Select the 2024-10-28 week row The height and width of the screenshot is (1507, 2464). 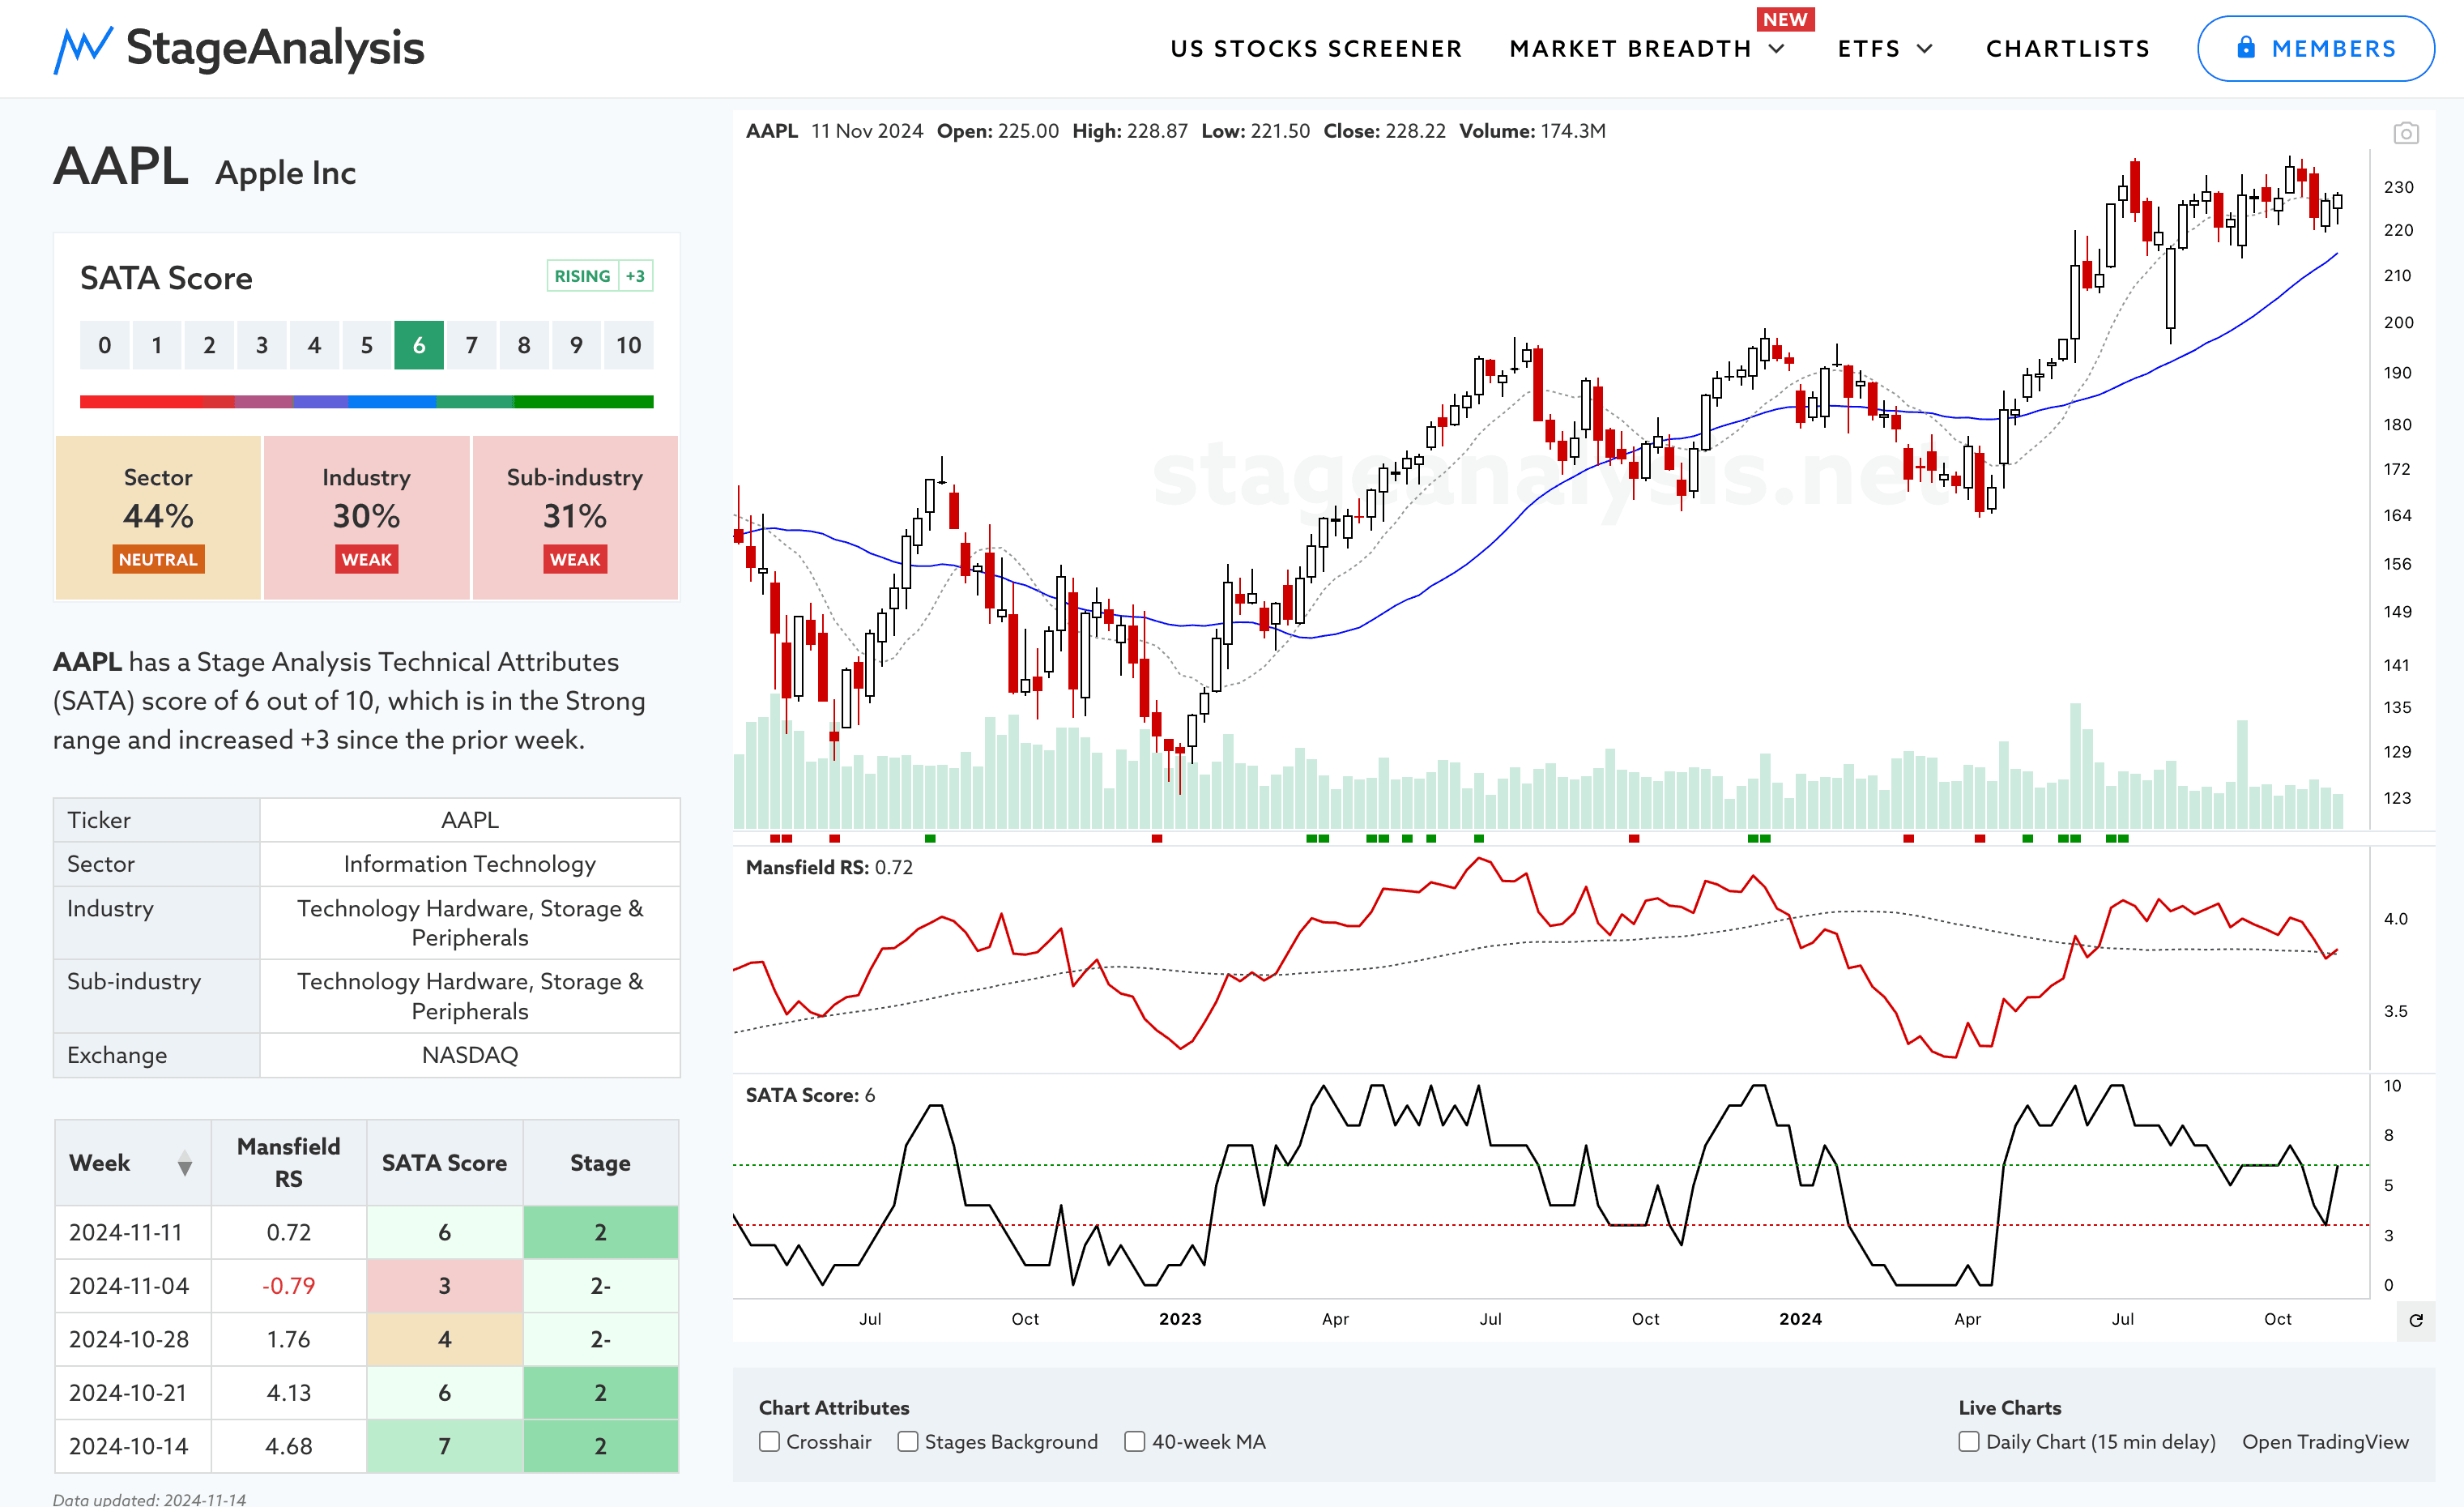coord(366,1339)
